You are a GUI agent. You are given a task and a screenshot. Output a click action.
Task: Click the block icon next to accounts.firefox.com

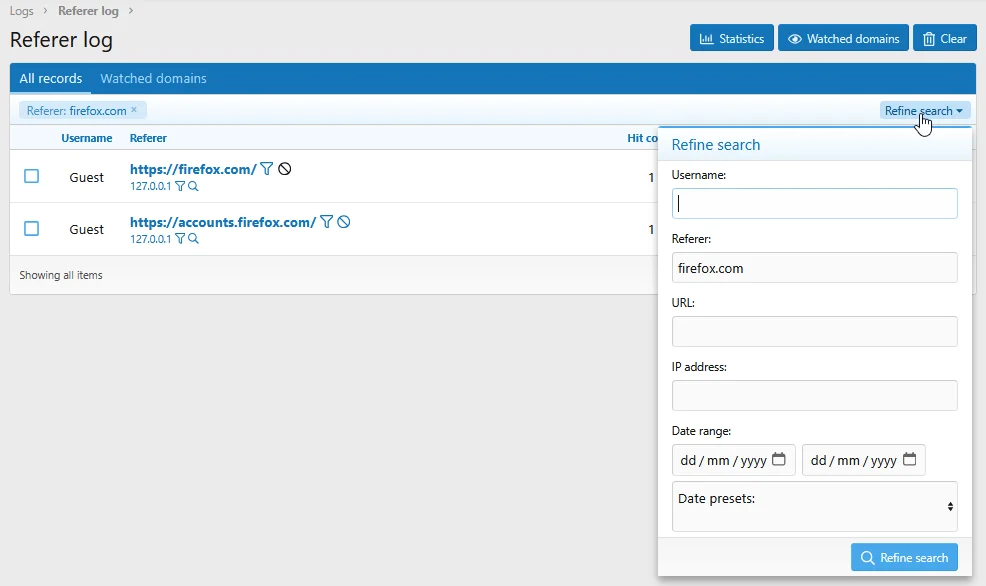point(344,222)
